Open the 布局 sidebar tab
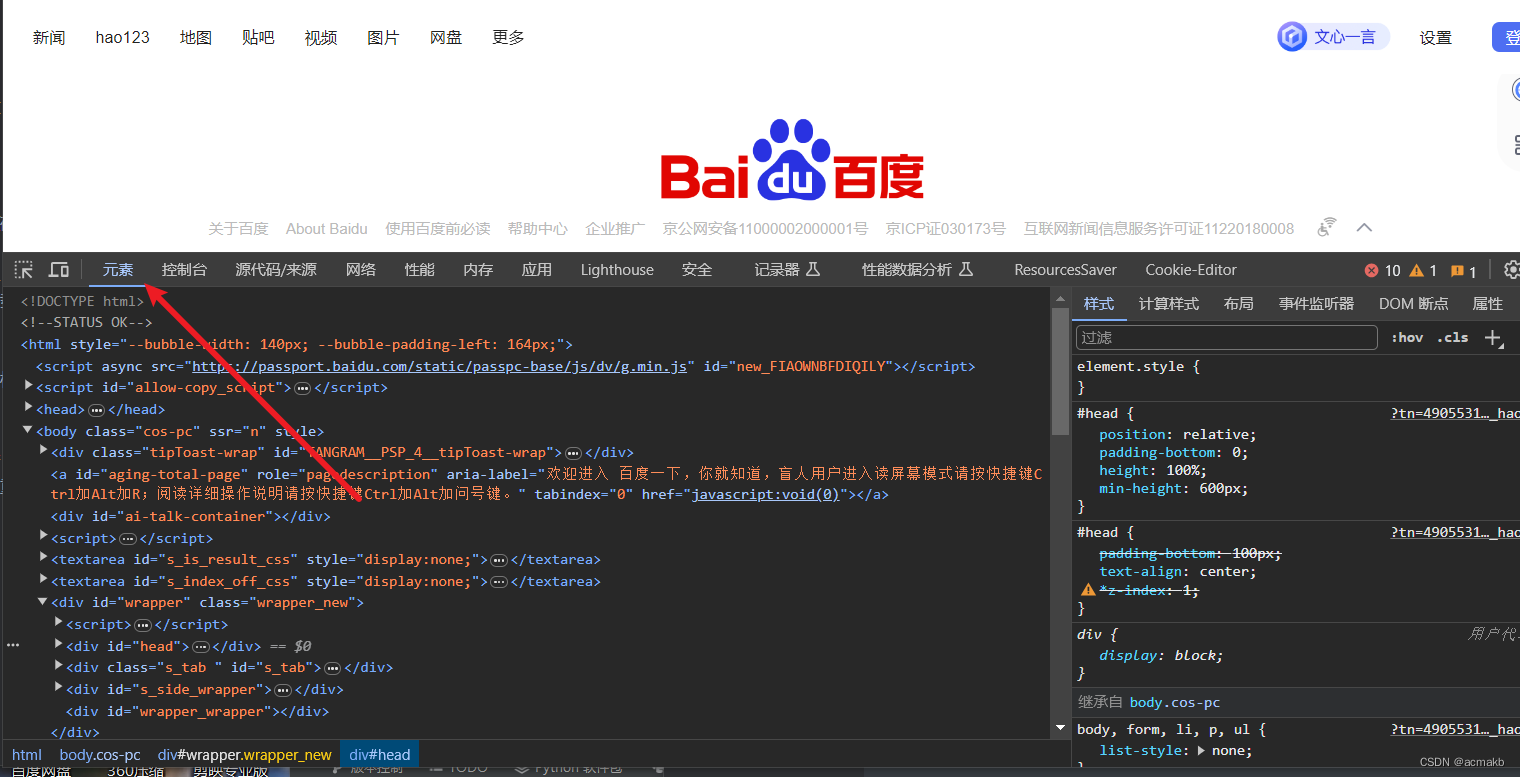 (1239, 304)
